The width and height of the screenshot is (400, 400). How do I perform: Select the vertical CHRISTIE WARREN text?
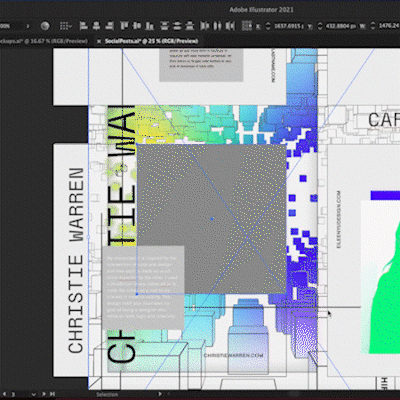(x=76, y=260)
